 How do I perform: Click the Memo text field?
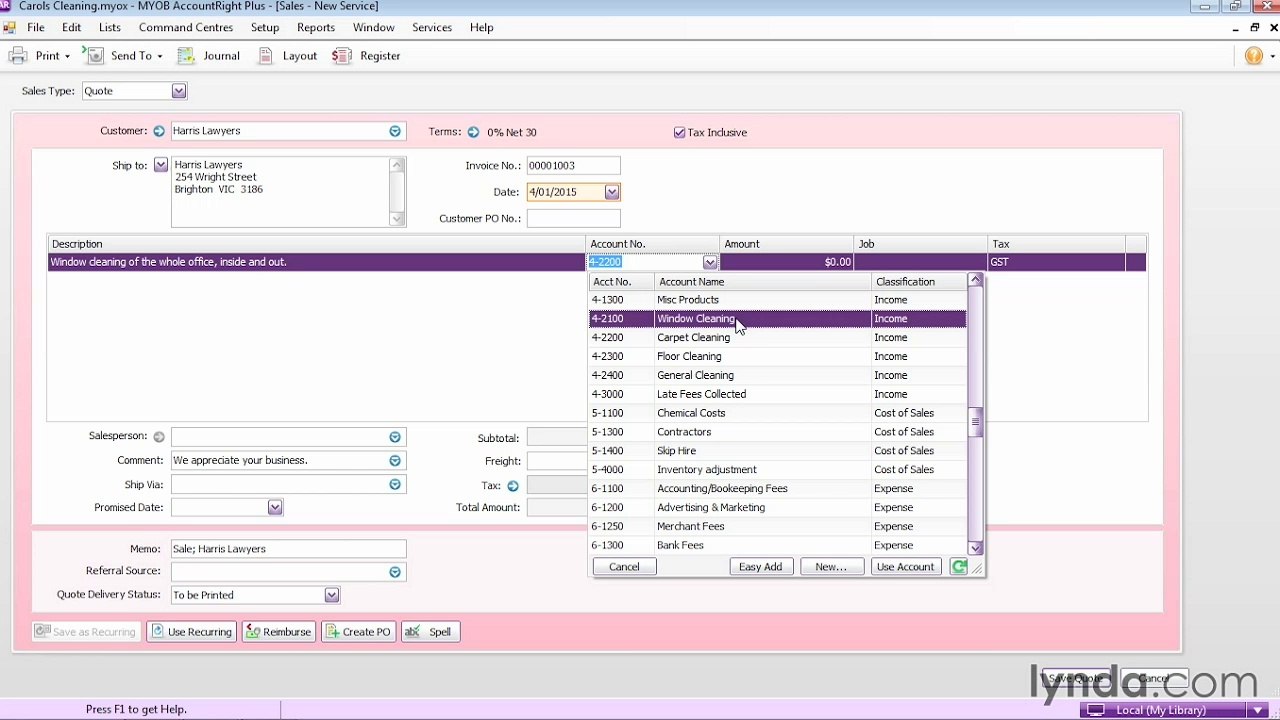[288, 549]
